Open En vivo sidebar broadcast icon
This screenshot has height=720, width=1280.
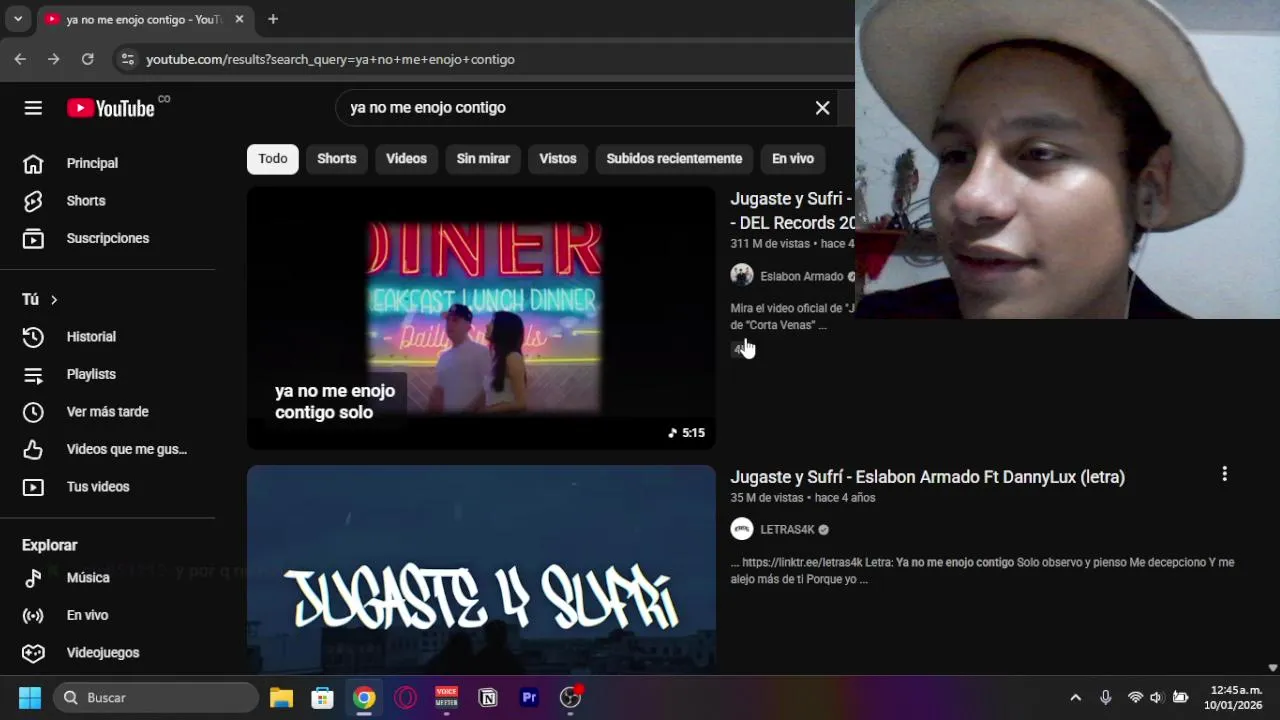click(33, 615)
